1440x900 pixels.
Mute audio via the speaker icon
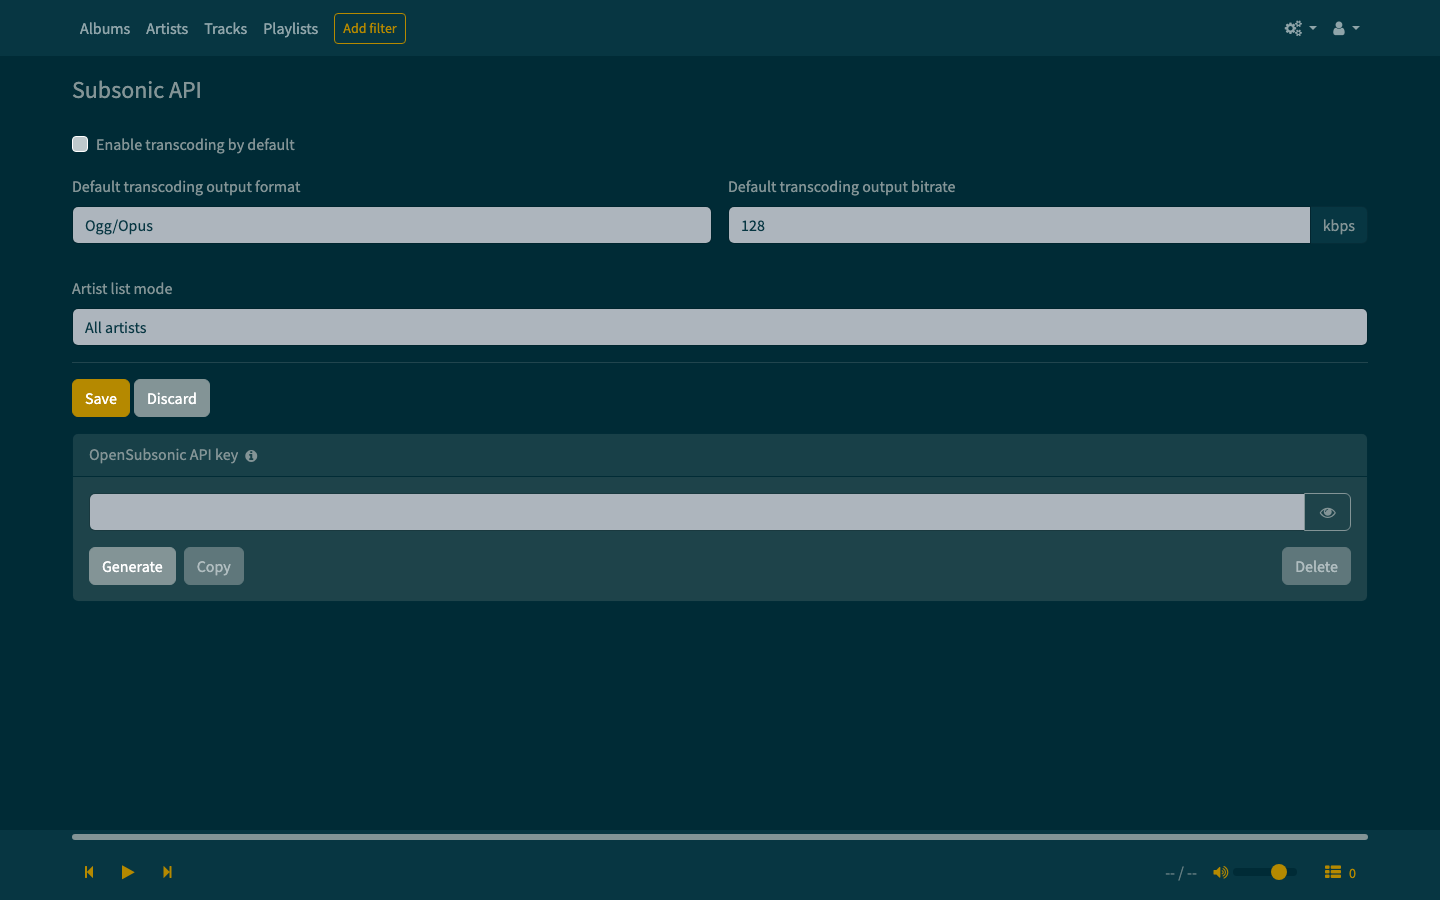click(x=1220, y=872)
